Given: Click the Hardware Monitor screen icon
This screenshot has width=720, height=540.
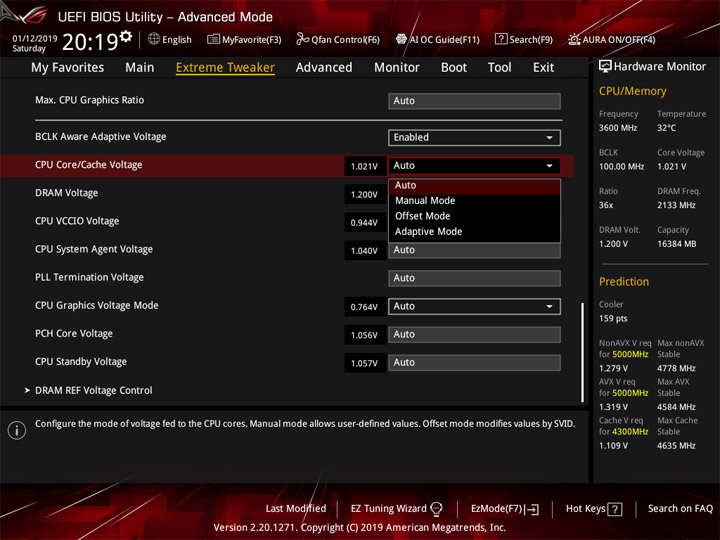Looking at the screenshot, I should coord(605,66).
